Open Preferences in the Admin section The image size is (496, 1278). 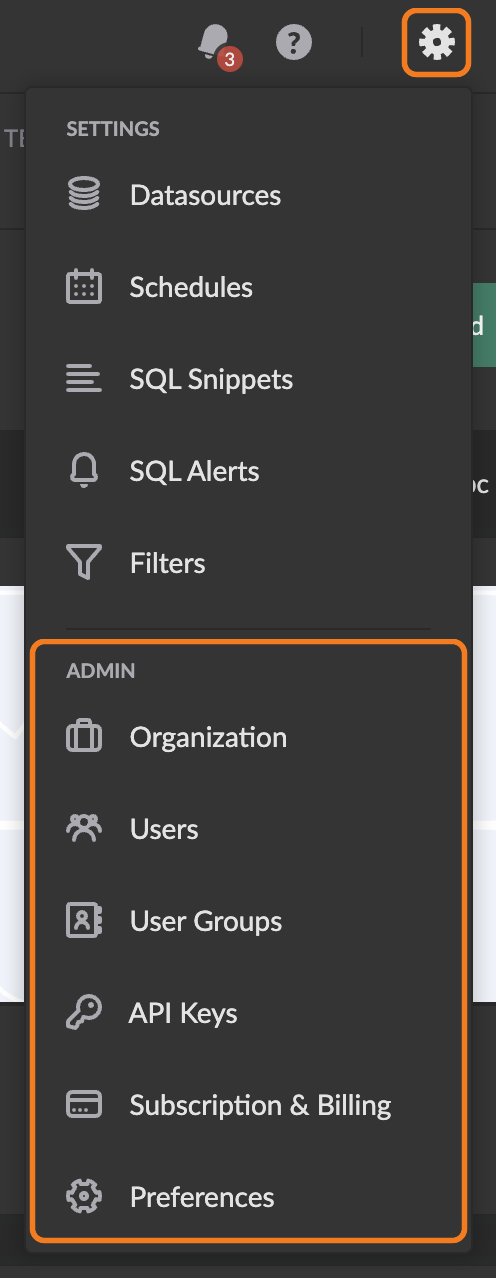tap(248, 1197)
